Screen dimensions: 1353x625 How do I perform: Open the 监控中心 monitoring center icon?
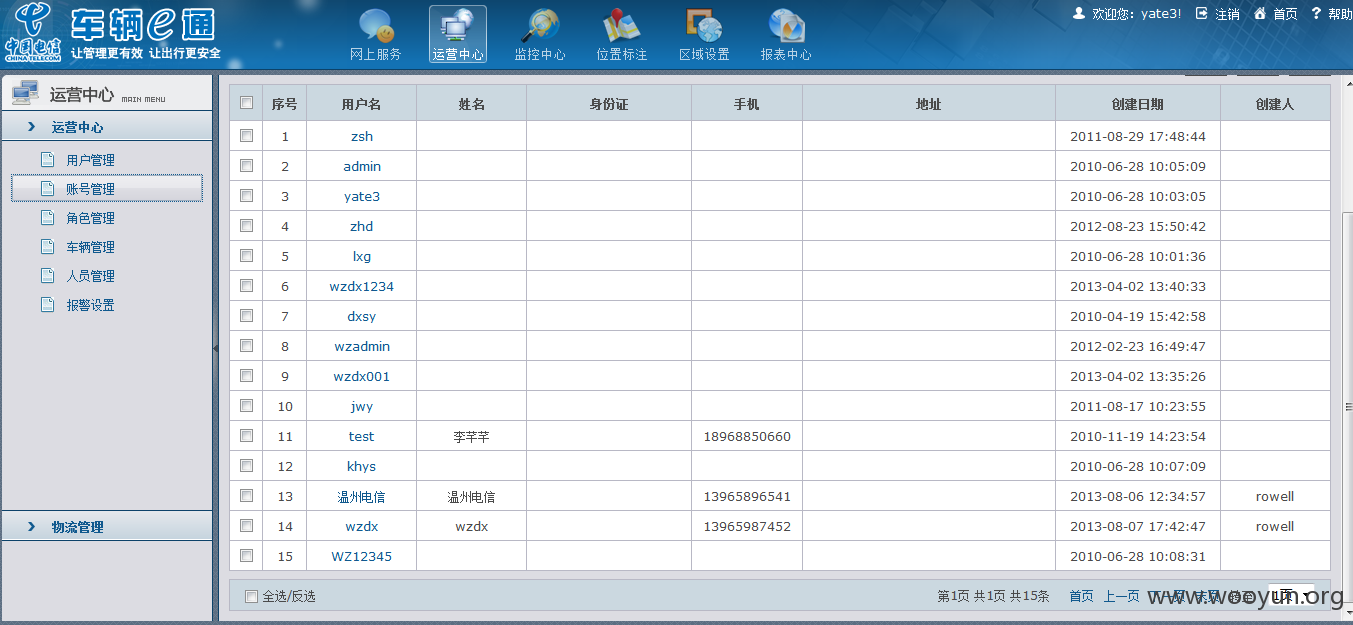540,25
